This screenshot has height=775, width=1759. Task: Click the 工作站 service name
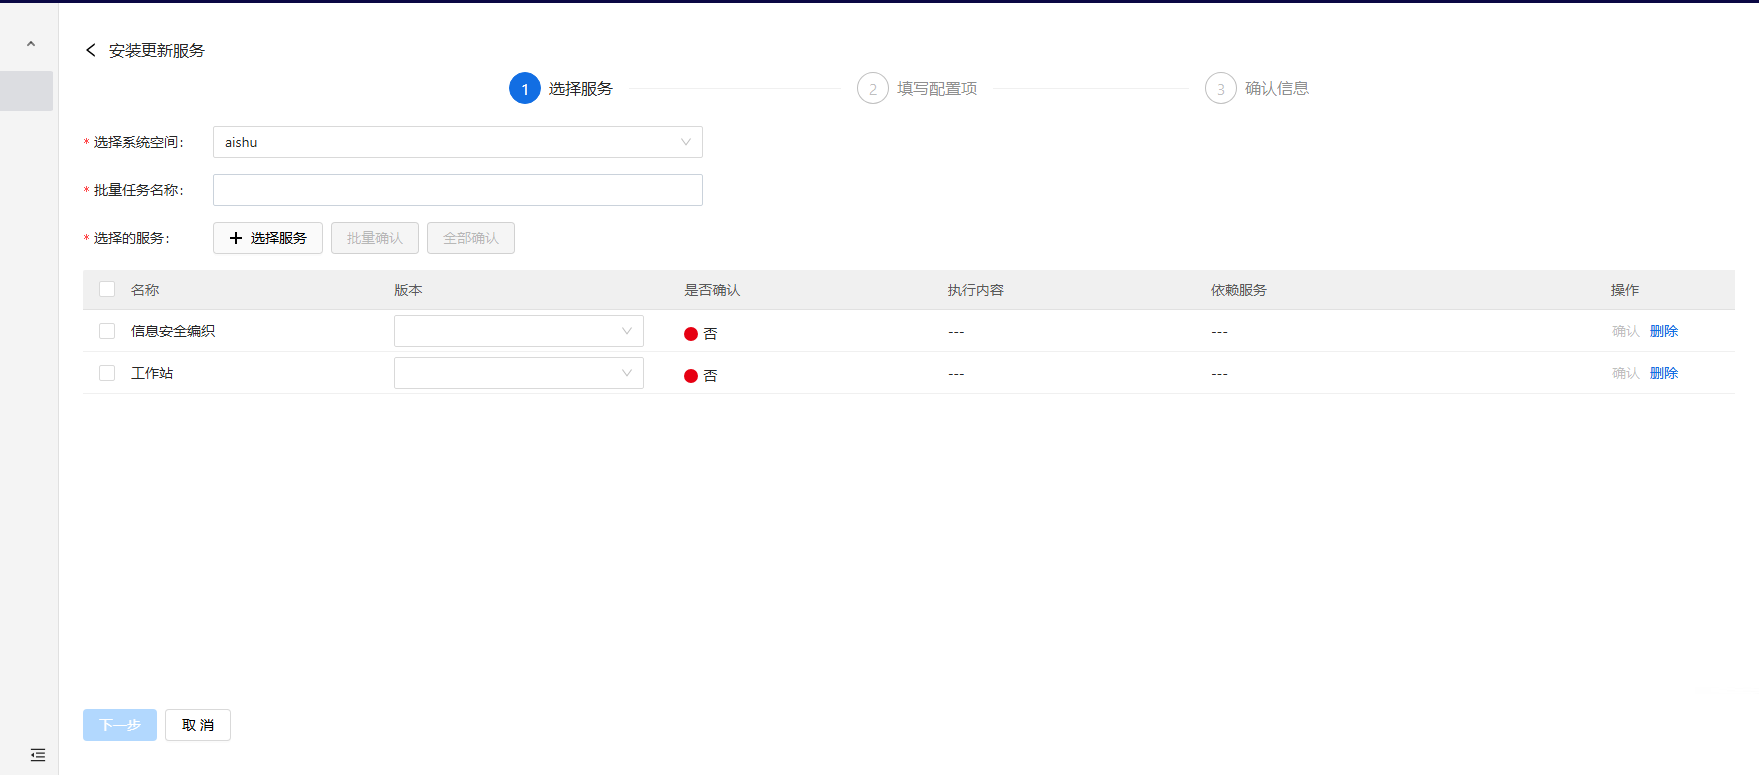152,373
